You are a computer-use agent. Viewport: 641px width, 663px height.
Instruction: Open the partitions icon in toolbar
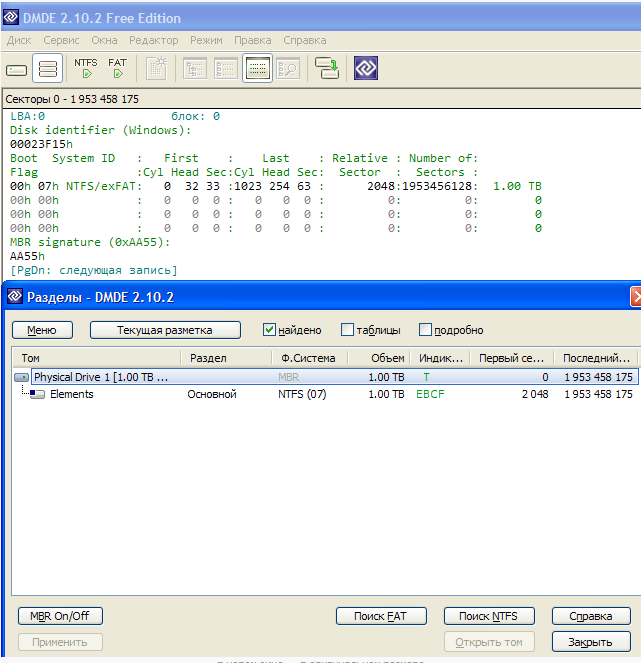coord(47,69)
